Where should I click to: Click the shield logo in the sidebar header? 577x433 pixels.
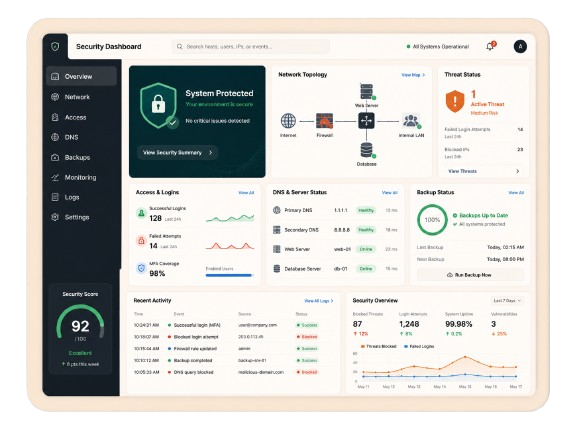tap(55, 46)
